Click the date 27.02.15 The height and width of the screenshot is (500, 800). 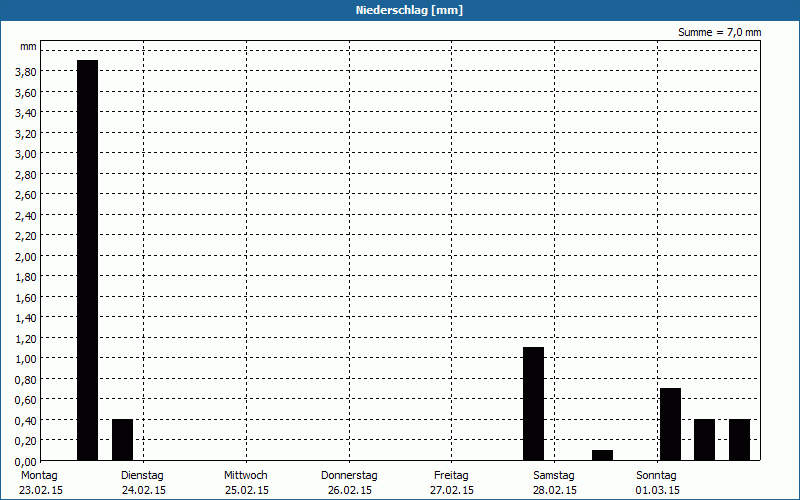[452, 491]
